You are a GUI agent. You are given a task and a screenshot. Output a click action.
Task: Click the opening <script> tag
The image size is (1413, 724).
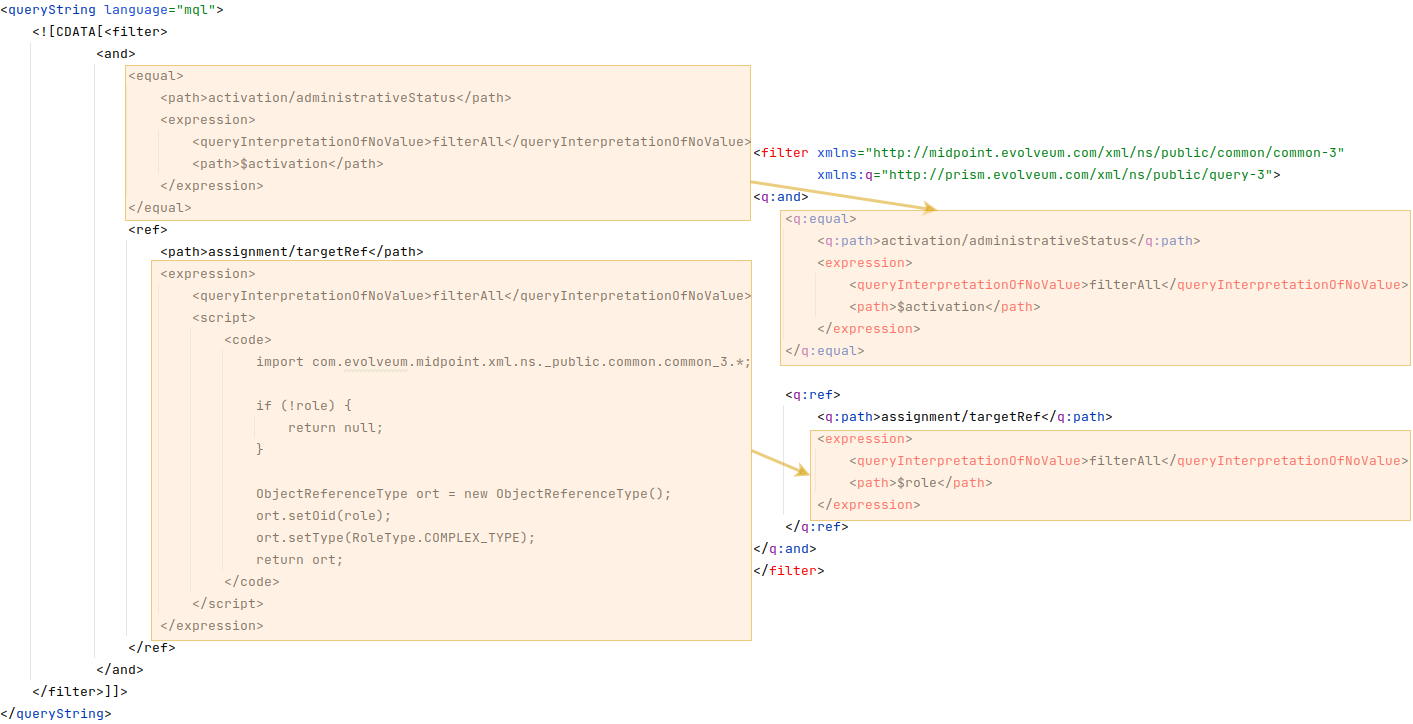tap(224, 318)
